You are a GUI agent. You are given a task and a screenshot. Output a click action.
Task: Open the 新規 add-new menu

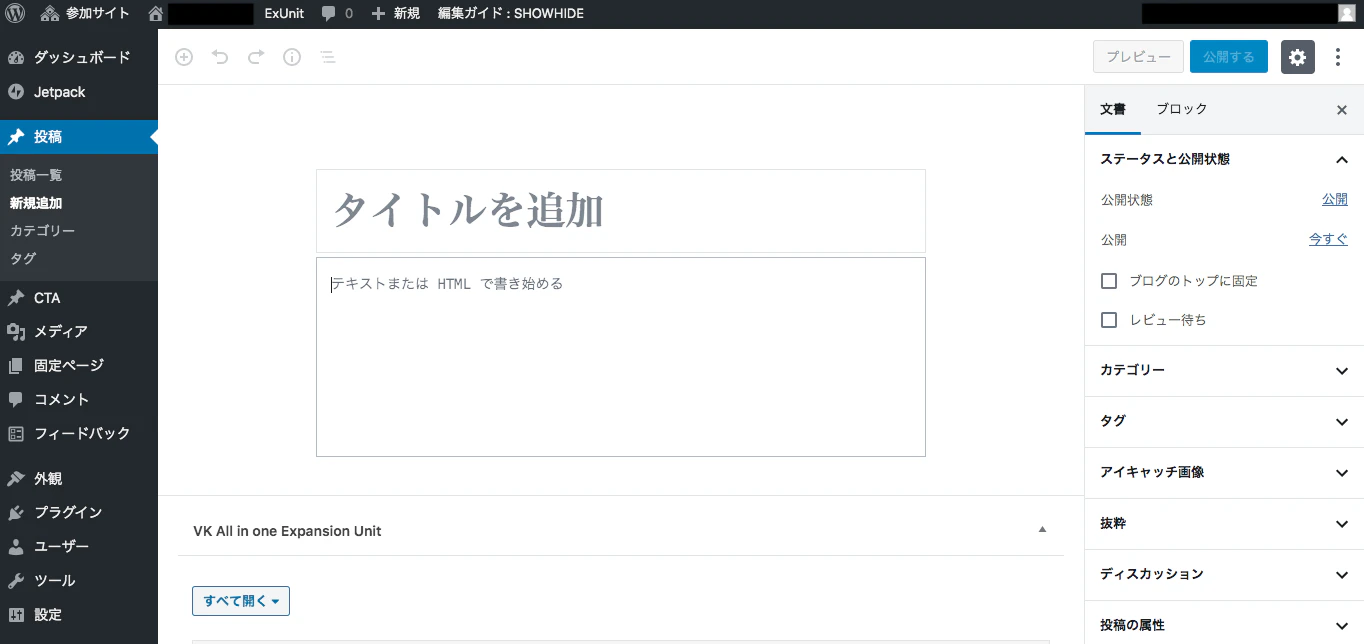(x=396, y=14)
